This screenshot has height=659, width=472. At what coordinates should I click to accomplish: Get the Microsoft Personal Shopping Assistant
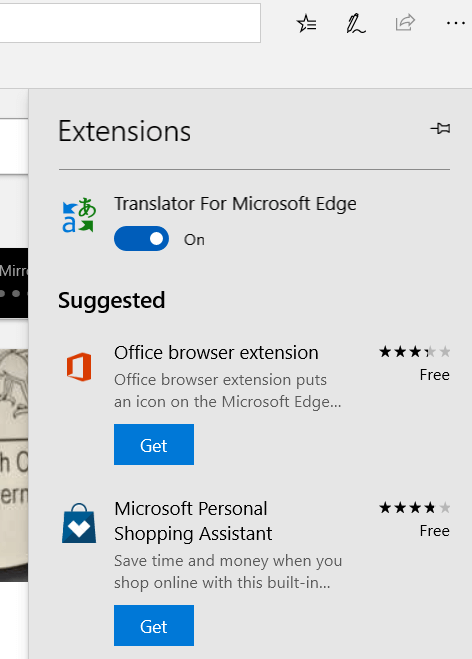[154, 626]
